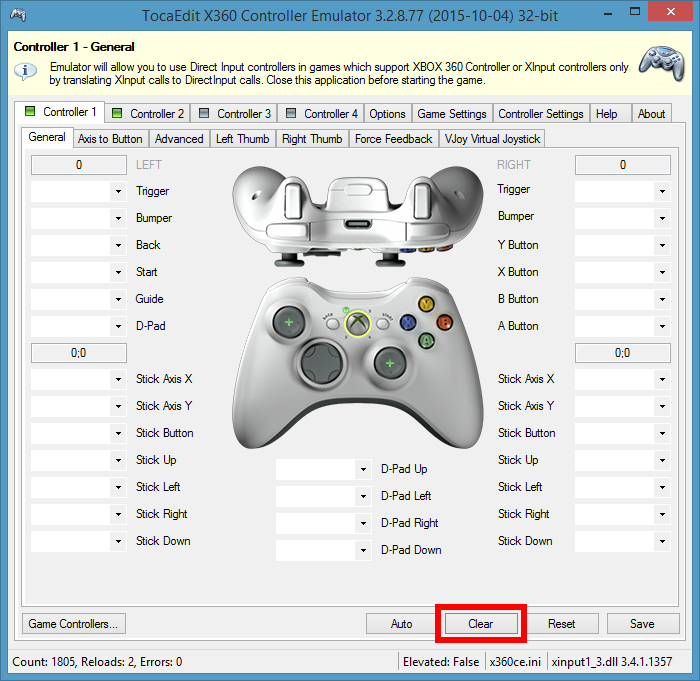
Task: Open the B Button dropdown
Action: pyautogui.click(x=662, y=299)
